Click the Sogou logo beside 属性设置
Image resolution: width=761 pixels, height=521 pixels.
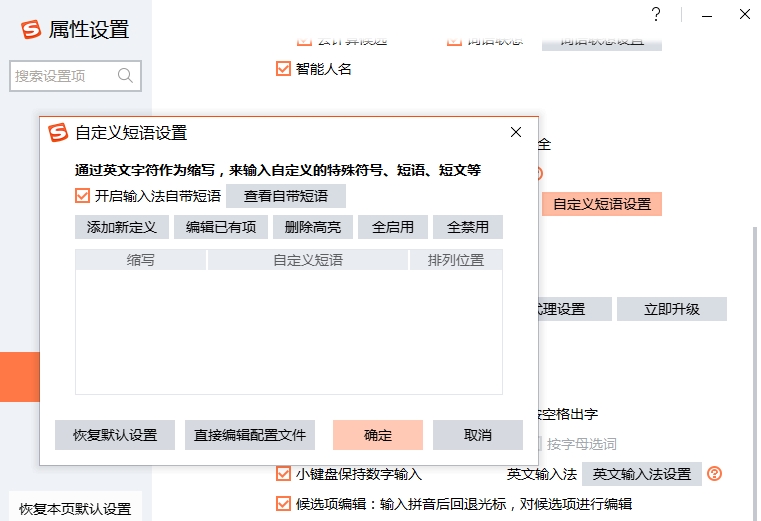click(x=31, y=29)
